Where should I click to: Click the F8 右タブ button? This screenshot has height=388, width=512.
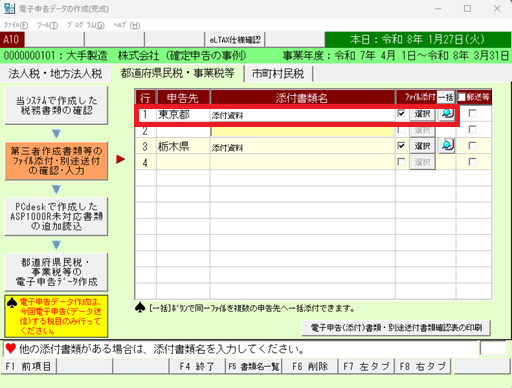pyautogui.click(x=423, y=367)
